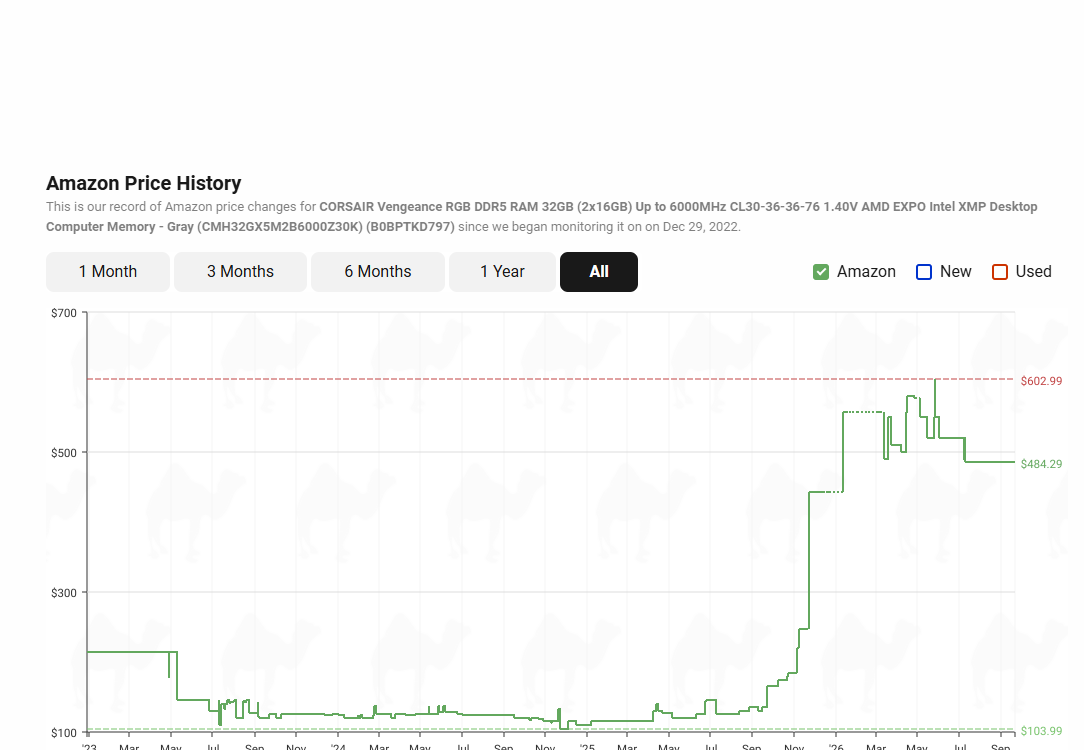Select the 3 Months range
Viewport: 1084px width, 750px height.
[x=240, y=272]
